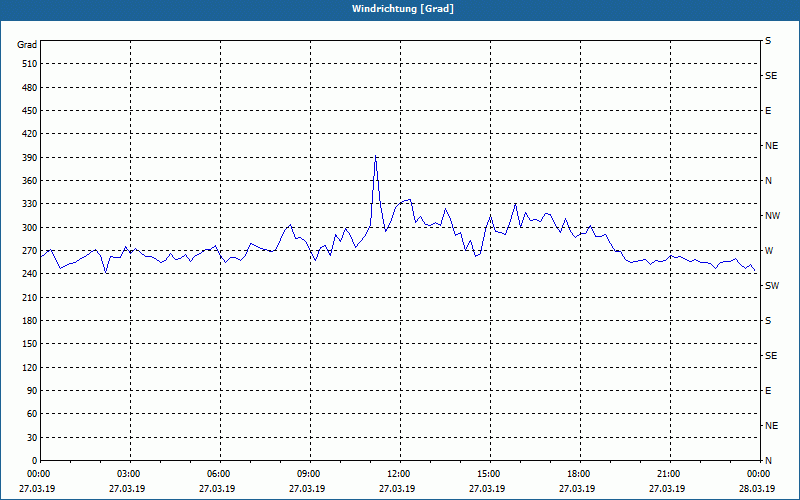Viewport: 800px width, 500px height.
Task: Click the 60 degree axis label
Action: 32,414
